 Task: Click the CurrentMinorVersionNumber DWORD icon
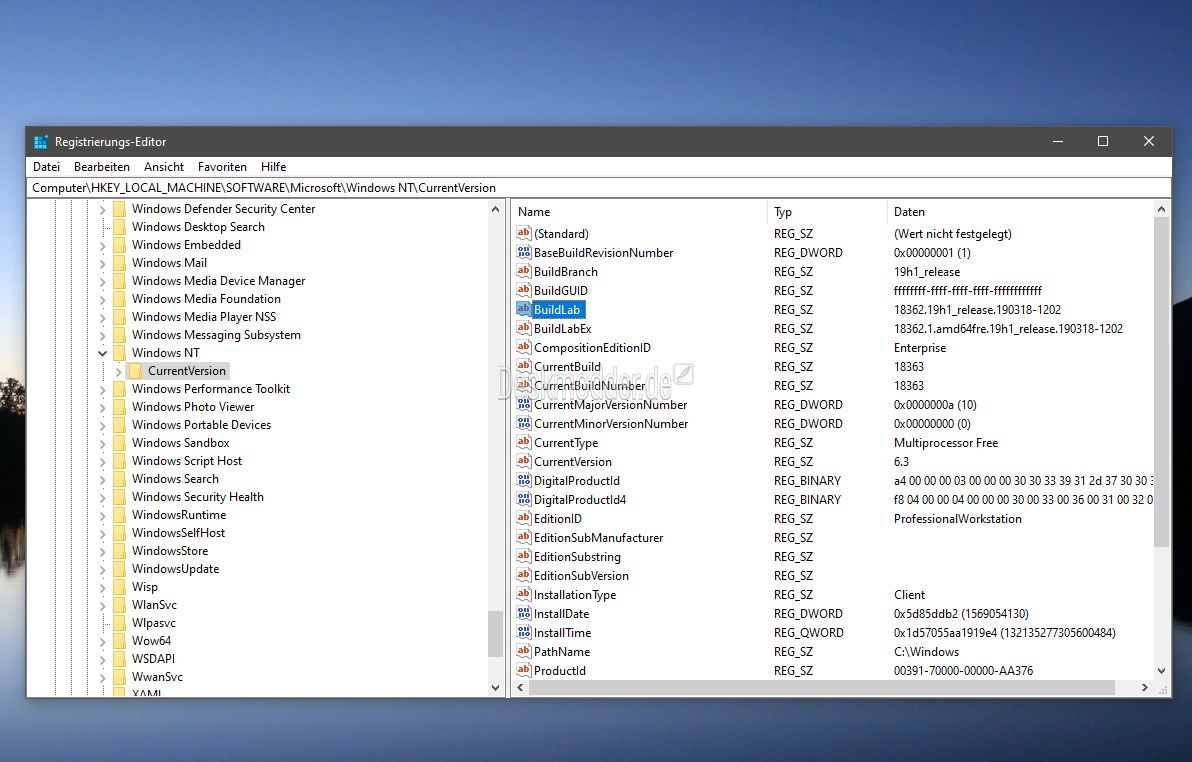coord(523,424)
